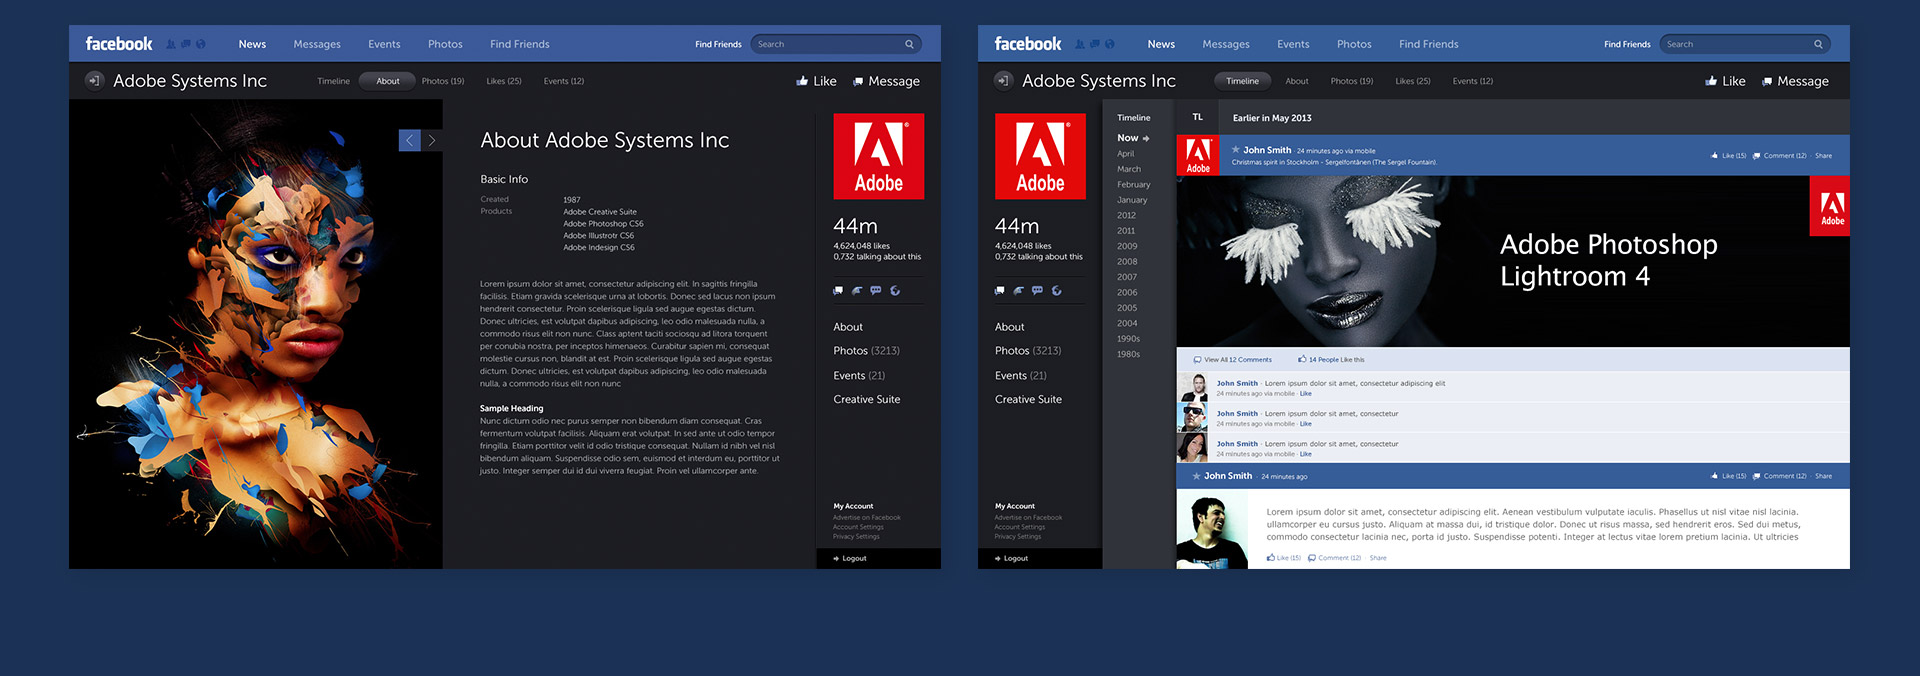The height and width of the screenshot is (676, 1920).
Task: Click the friend requests icon beside left facebook logo
Action: point(171,44)
